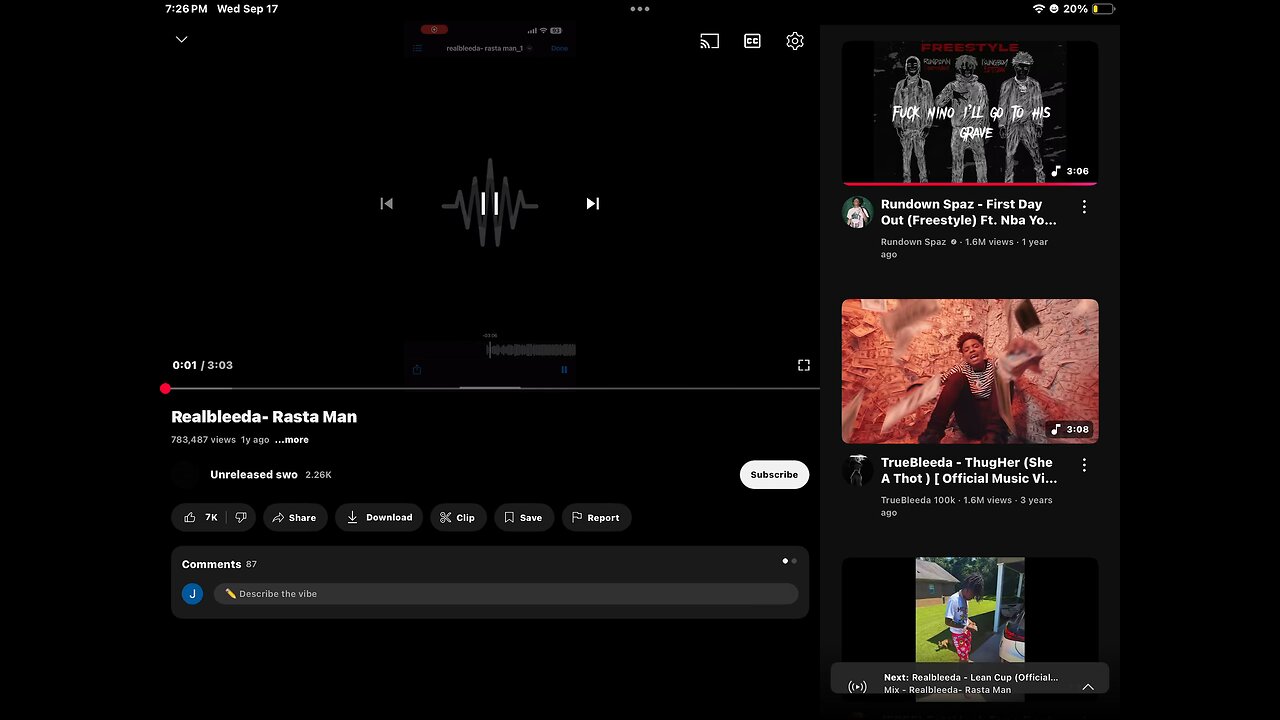Download the video

coord(379,518)
